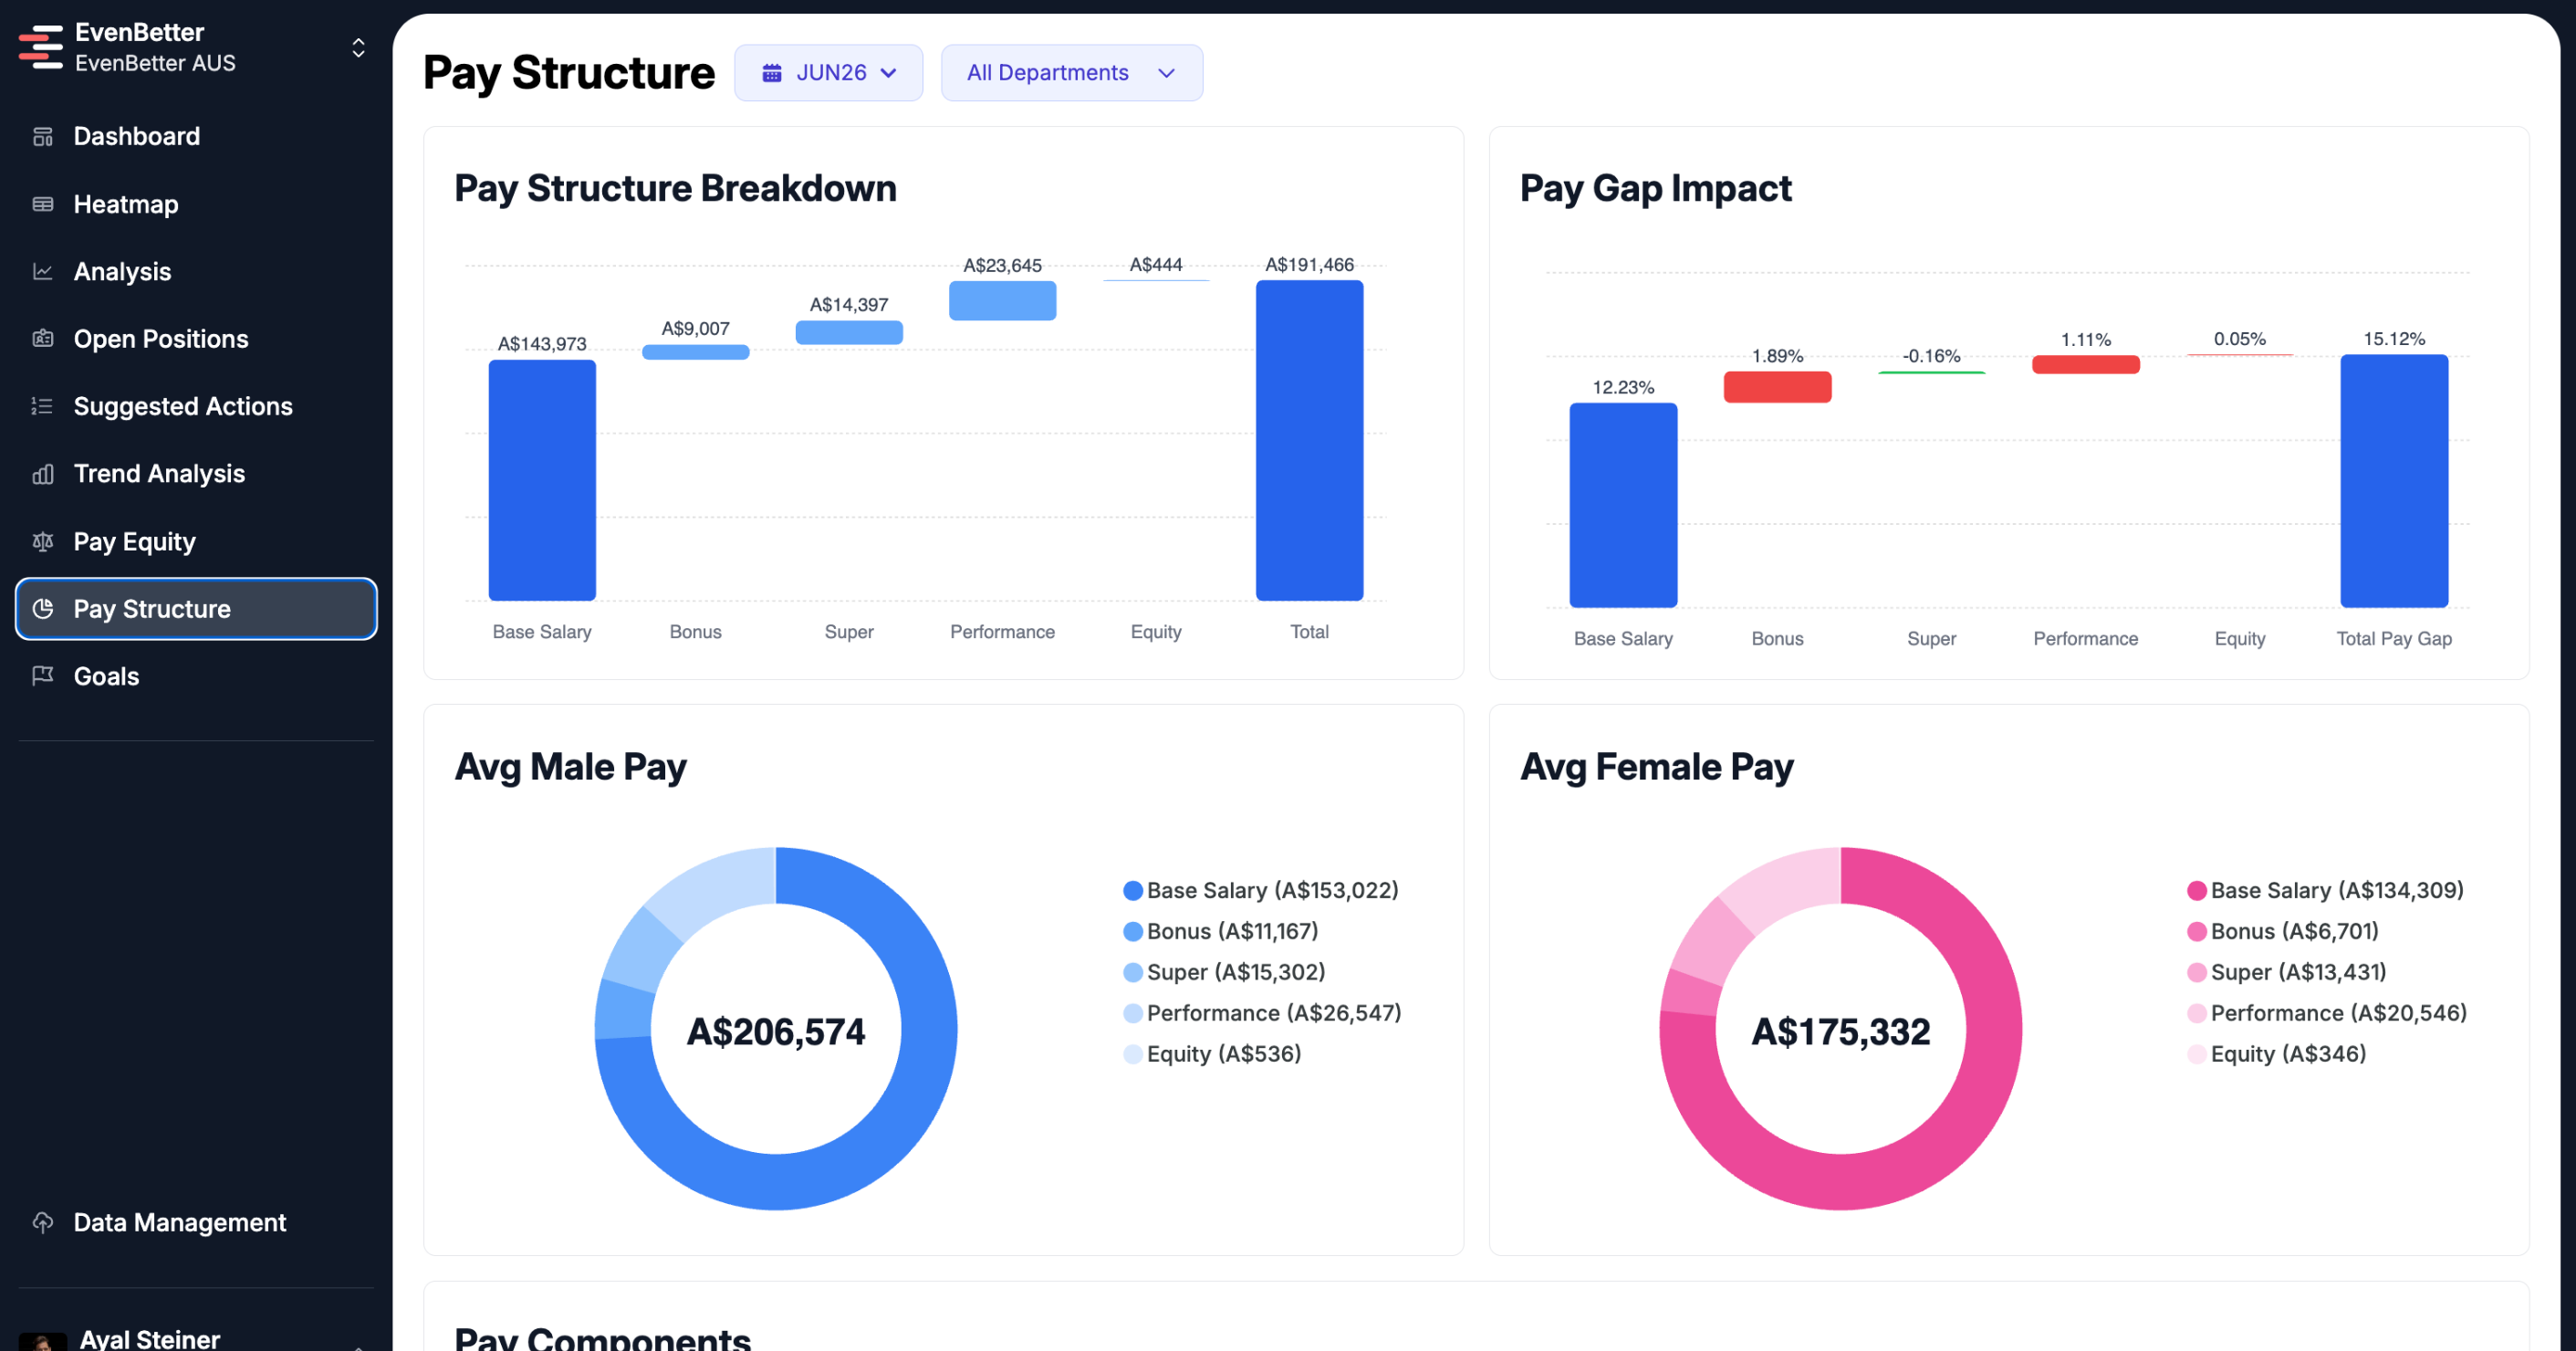Click the A$206,574 male donut center value
Viewport: 2576px width, 1351px height.
point(776,1031)
